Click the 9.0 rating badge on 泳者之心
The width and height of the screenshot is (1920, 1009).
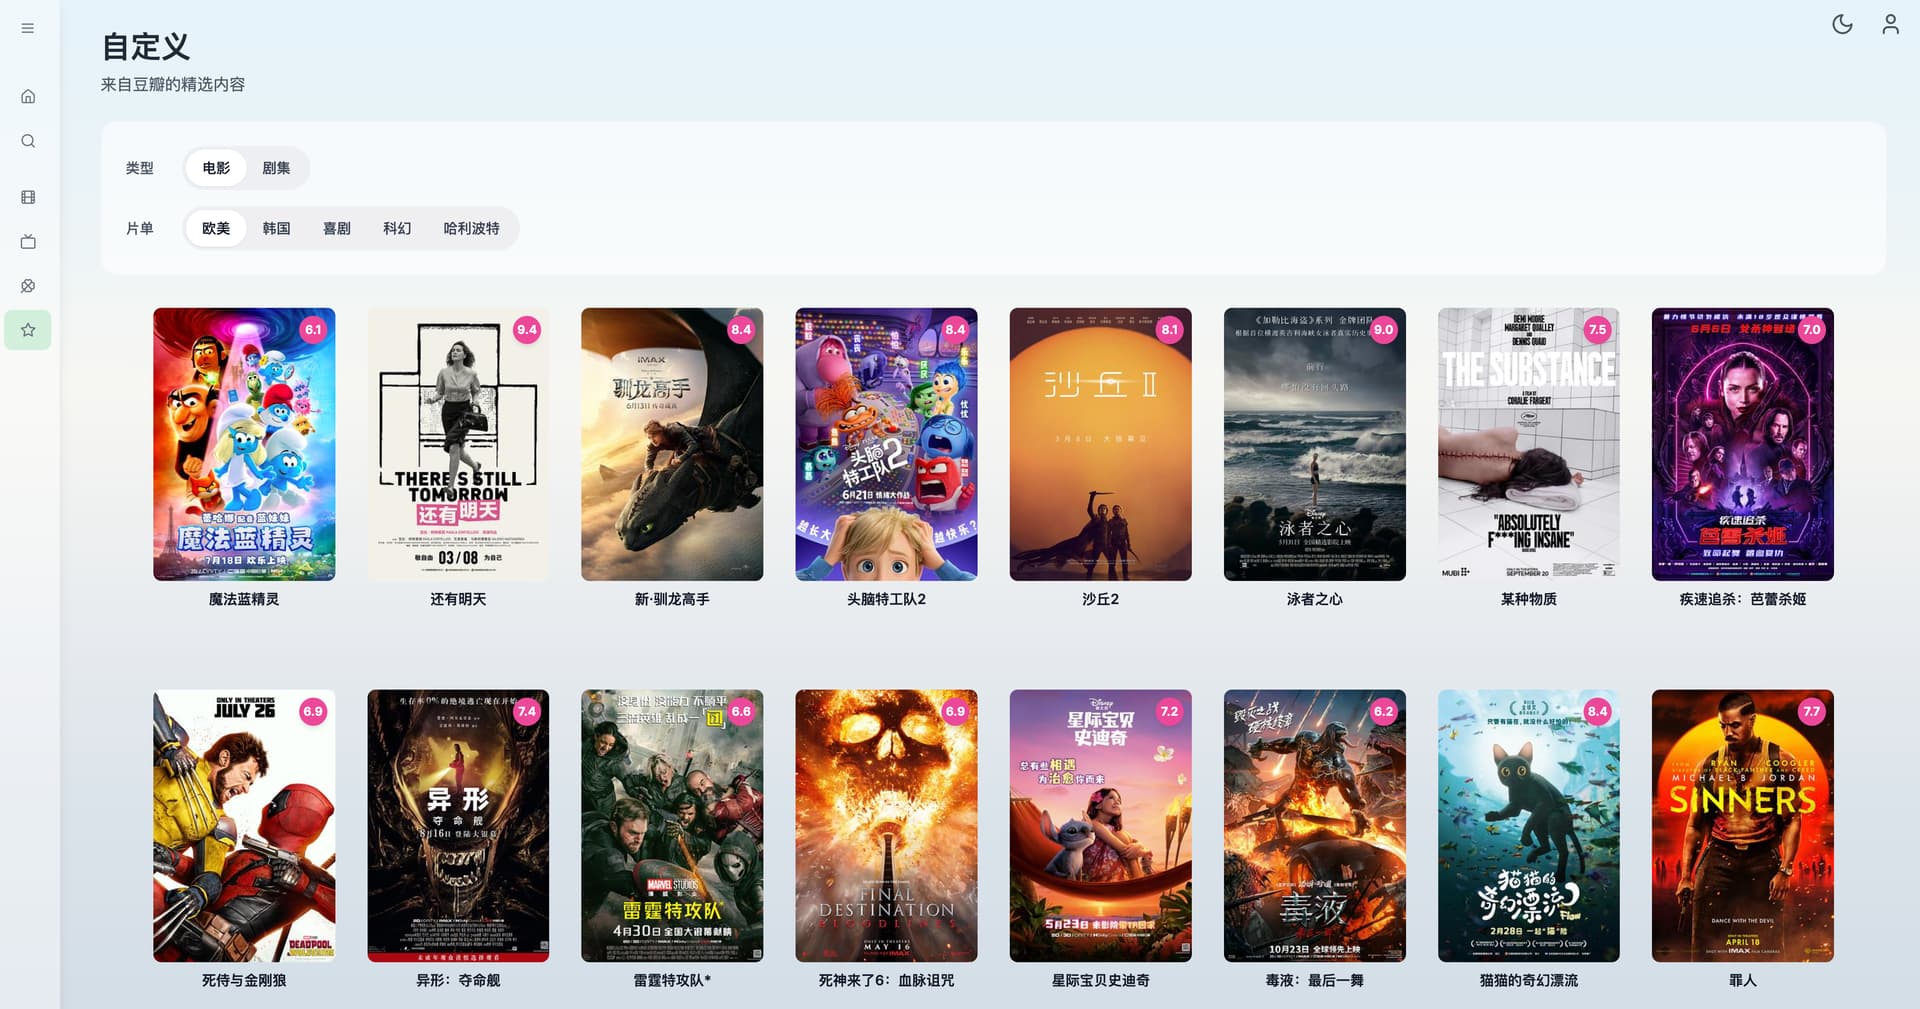coord(1383,330)
